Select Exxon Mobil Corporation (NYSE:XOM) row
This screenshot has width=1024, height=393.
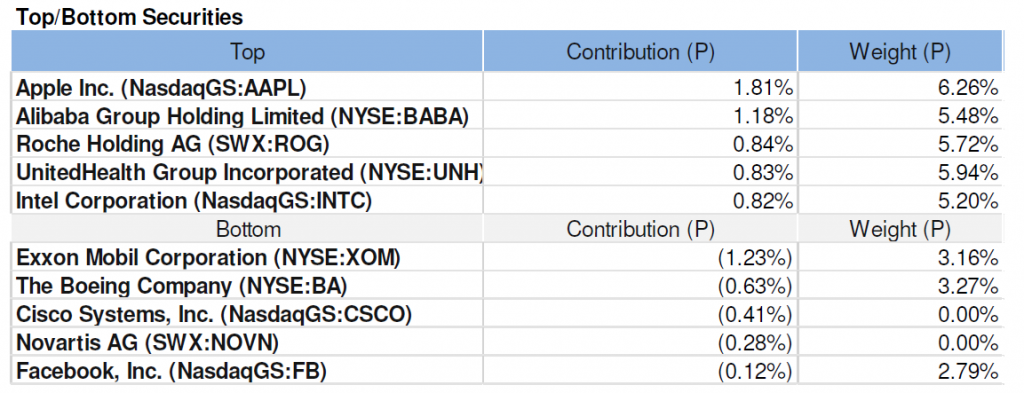(507, 258)
